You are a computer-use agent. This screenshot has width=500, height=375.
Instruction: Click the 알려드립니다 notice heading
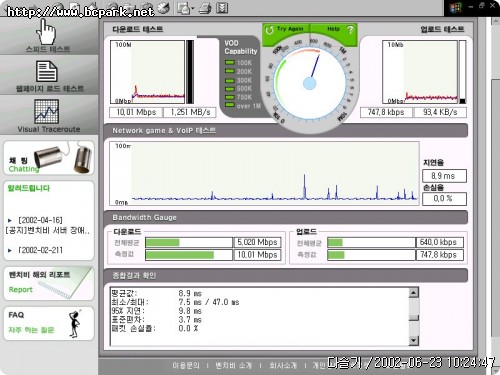[x=29, y=188]
